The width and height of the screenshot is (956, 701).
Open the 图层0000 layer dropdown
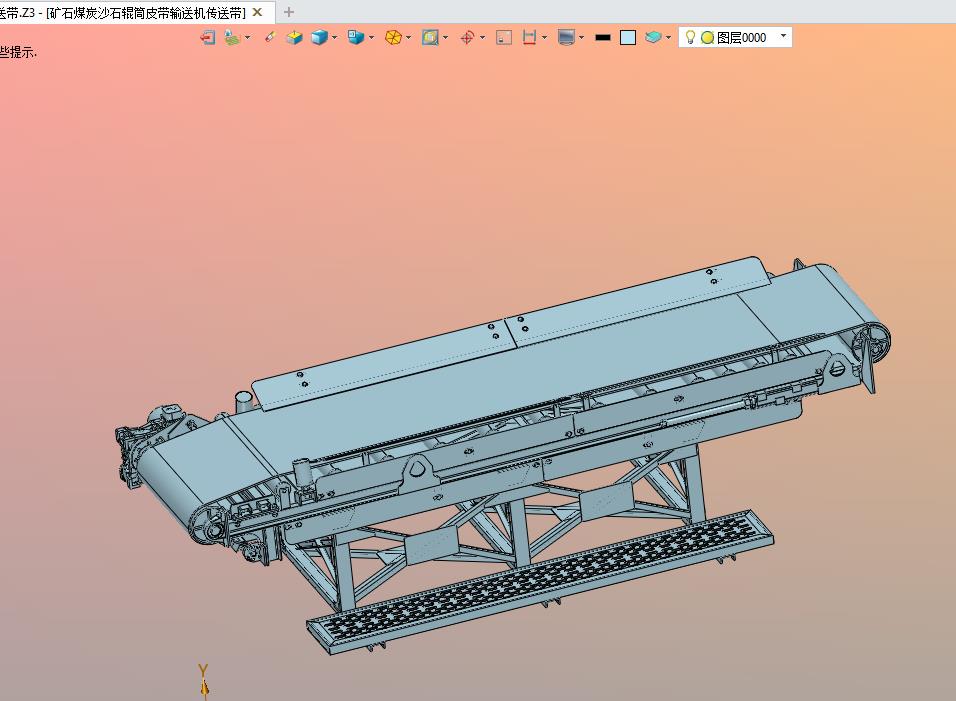[x=783, y=36]
